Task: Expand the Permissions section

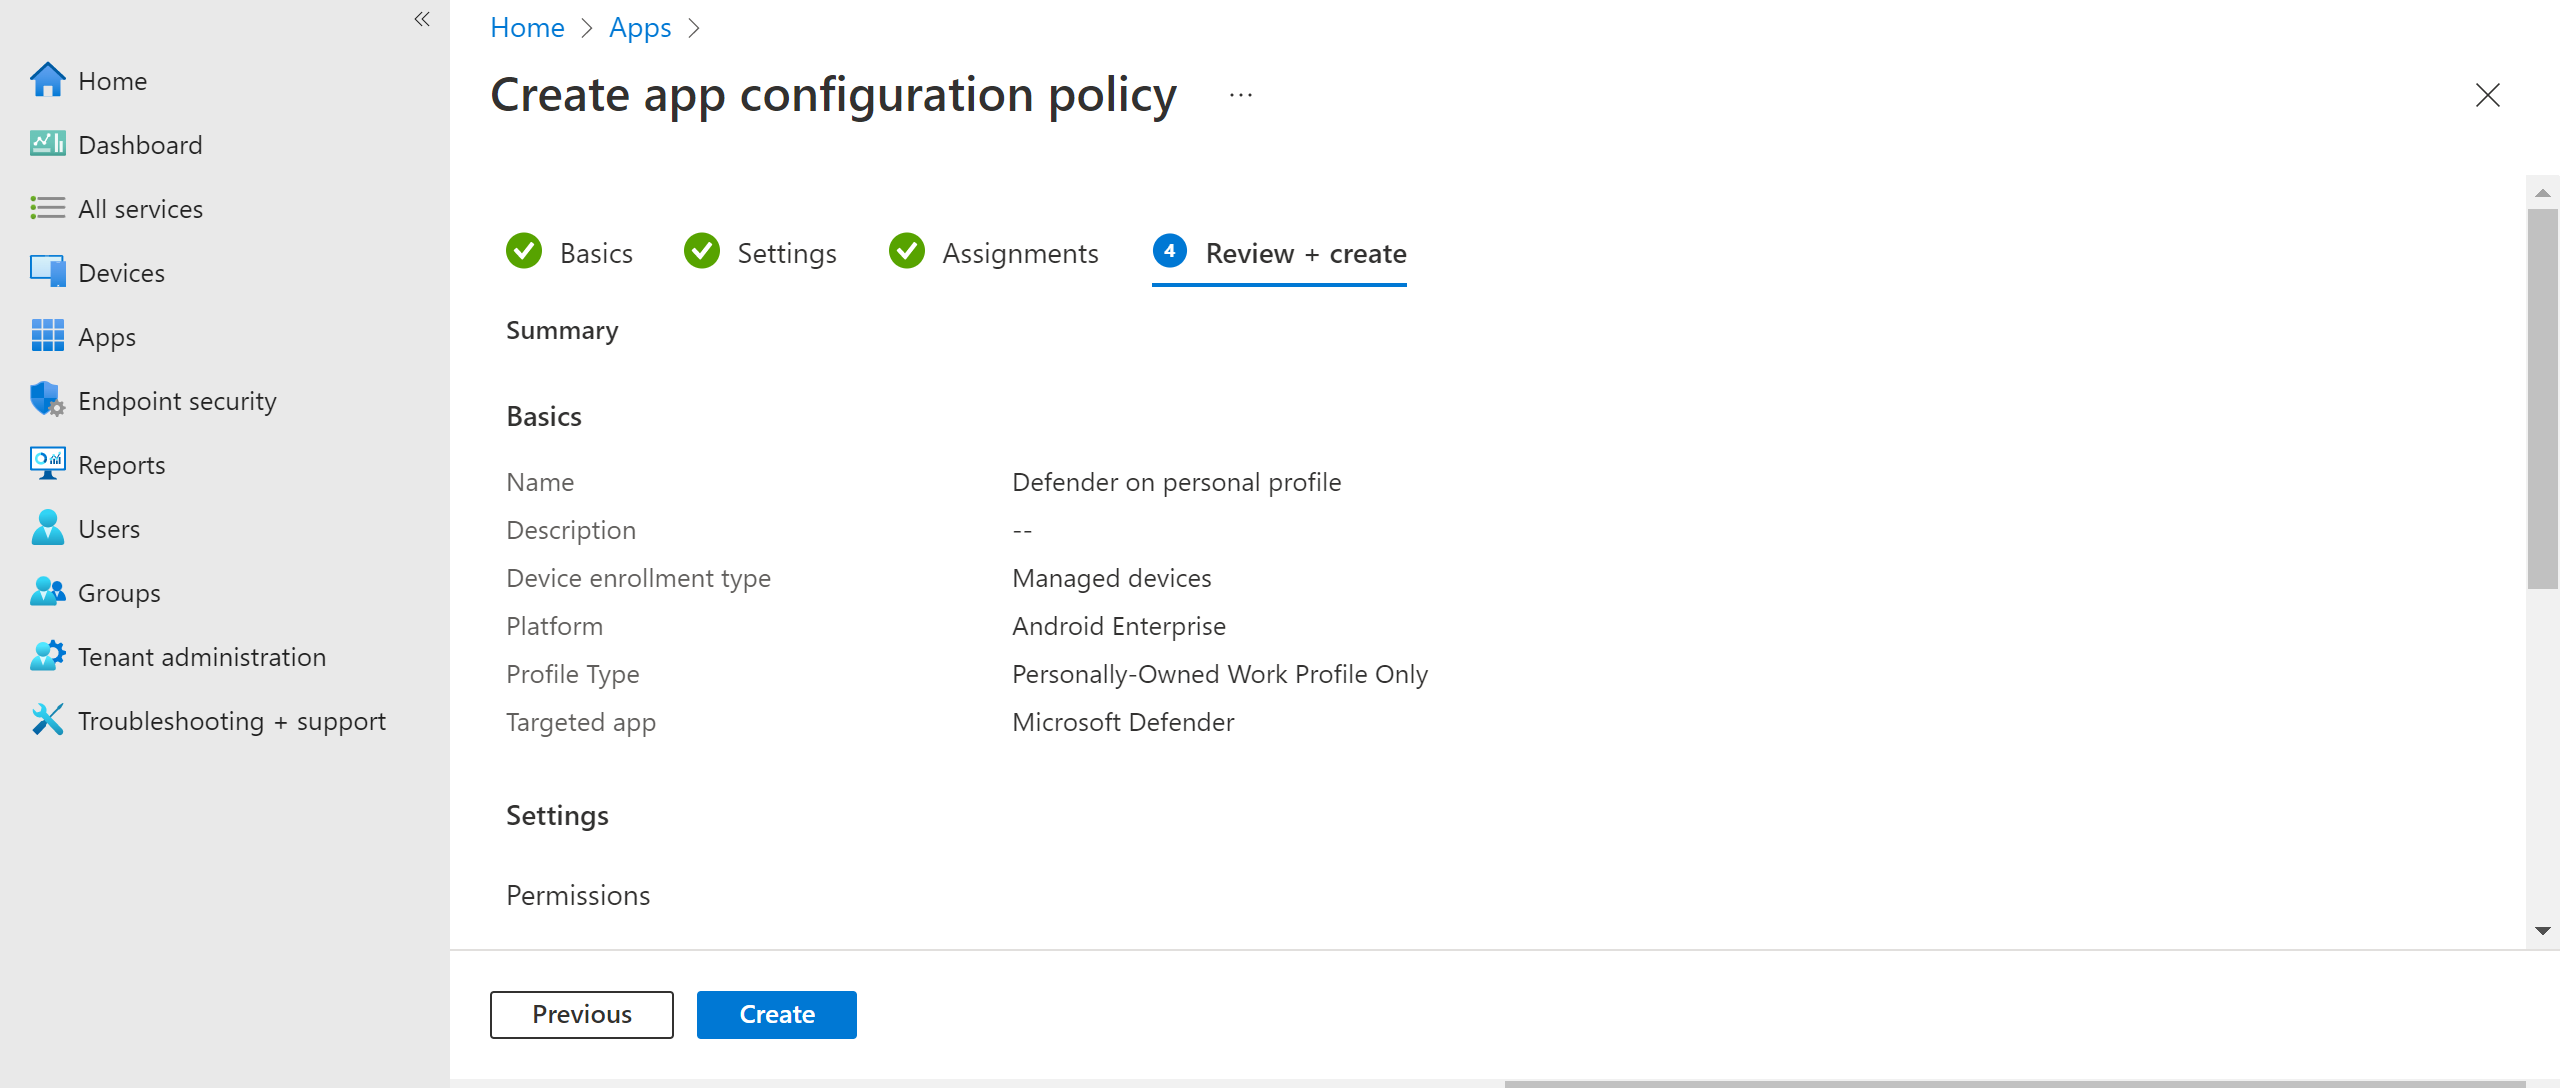Action: (x=580, y=894)
